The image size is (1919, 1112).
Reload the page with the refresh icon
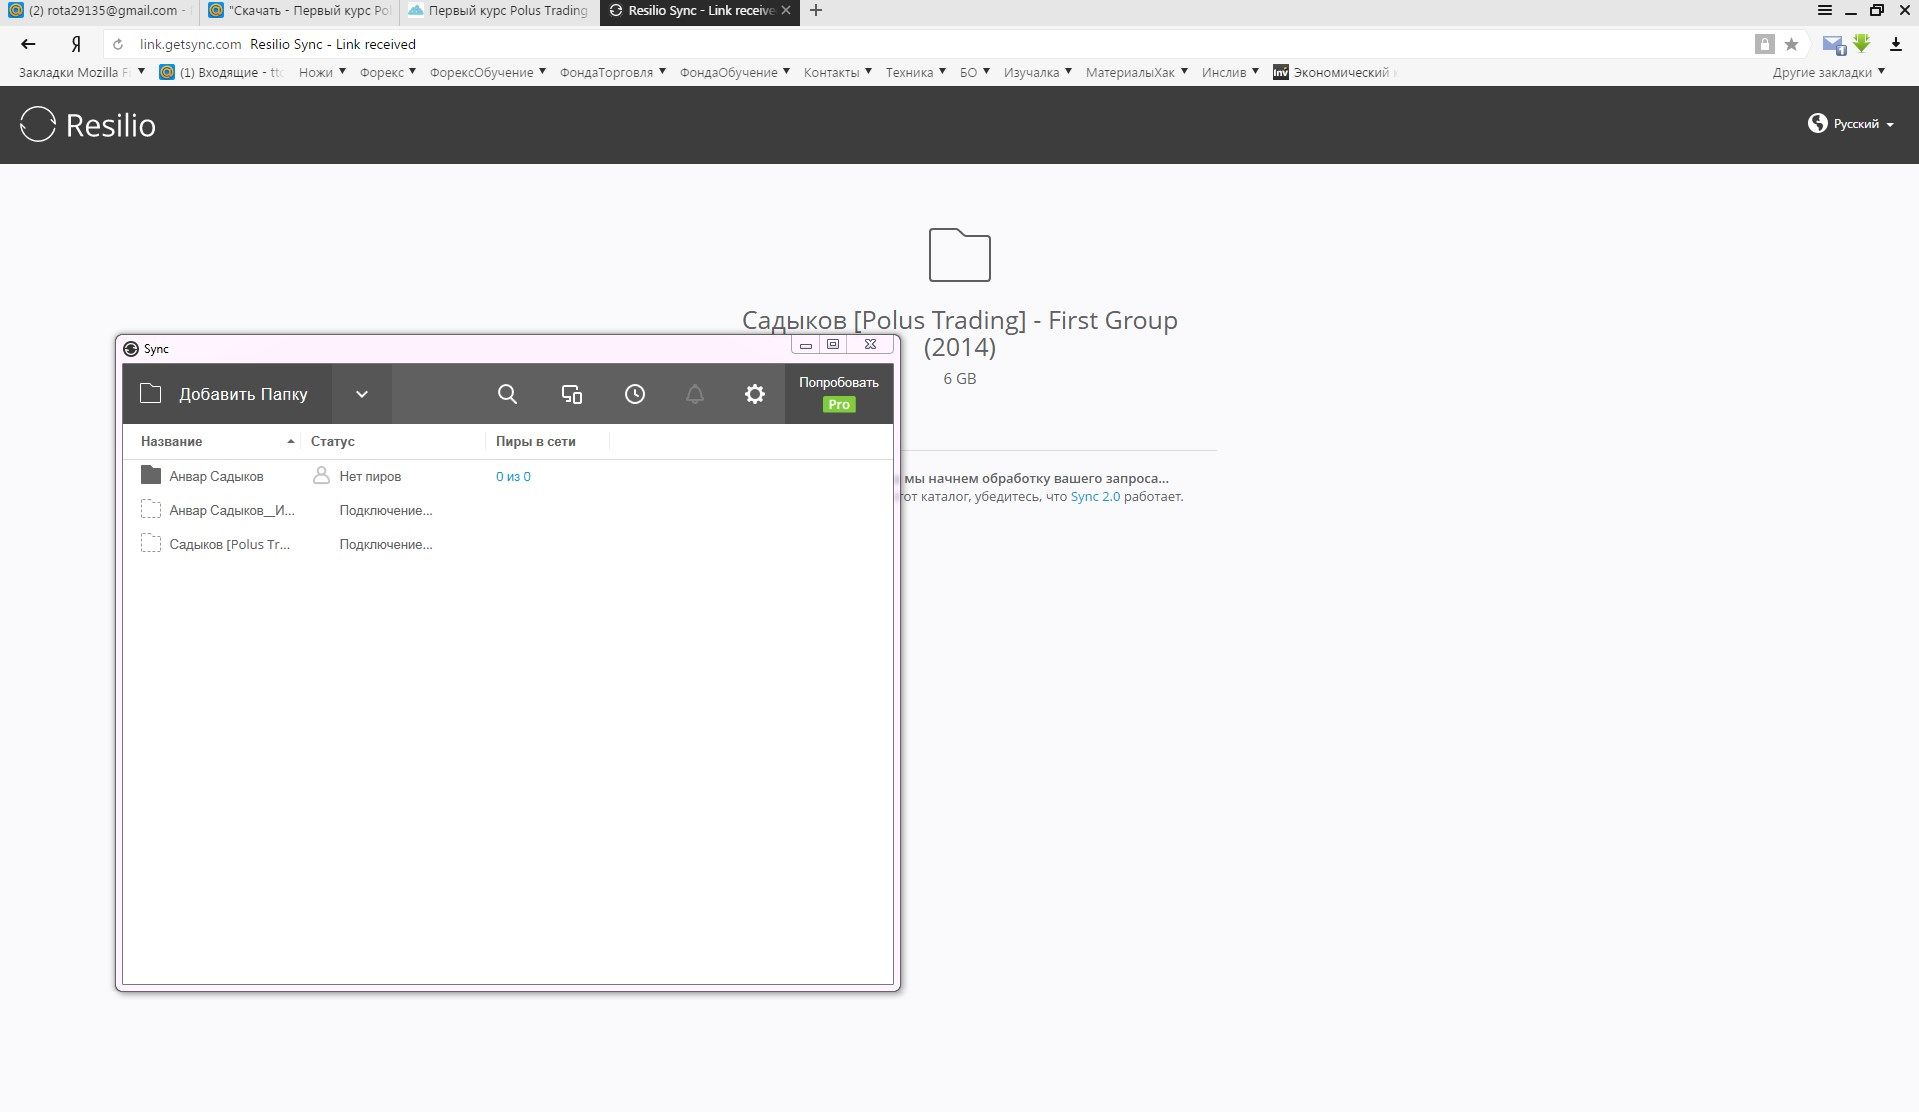pos(118,44)
